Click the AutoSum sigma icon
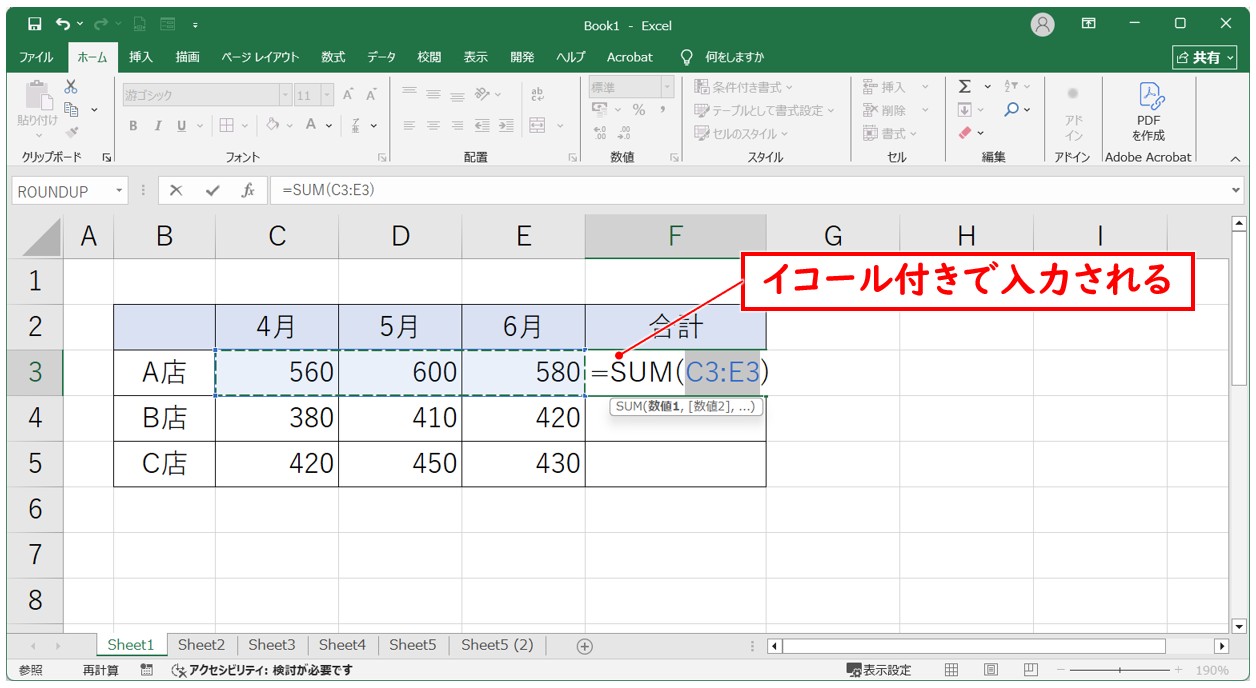This screenshot has width=1256, height=688. (x=964, y=87)
